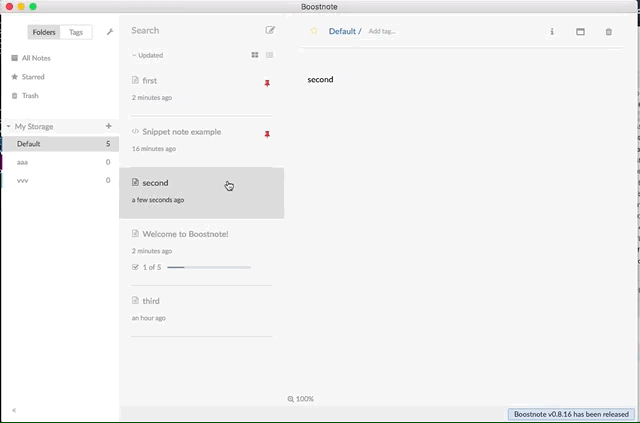Click the document icon of the 'first' note

coord(135,80)
